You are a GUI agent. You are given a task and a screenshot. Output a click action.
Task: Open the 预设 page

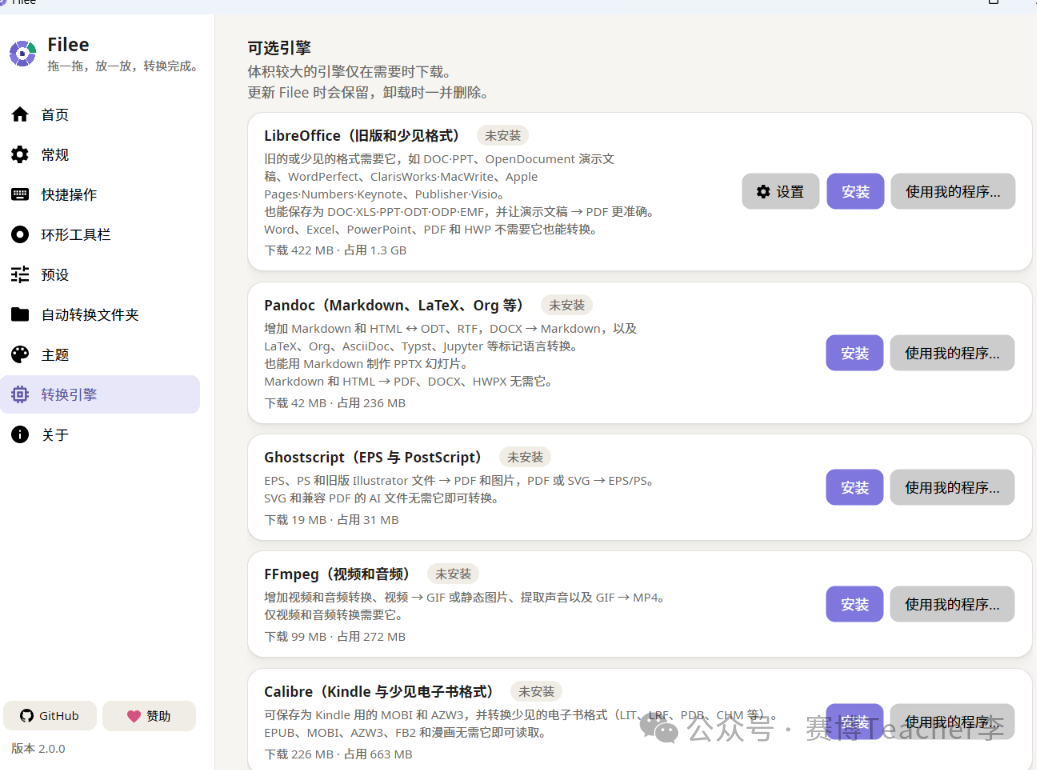[x=100, y=275]
